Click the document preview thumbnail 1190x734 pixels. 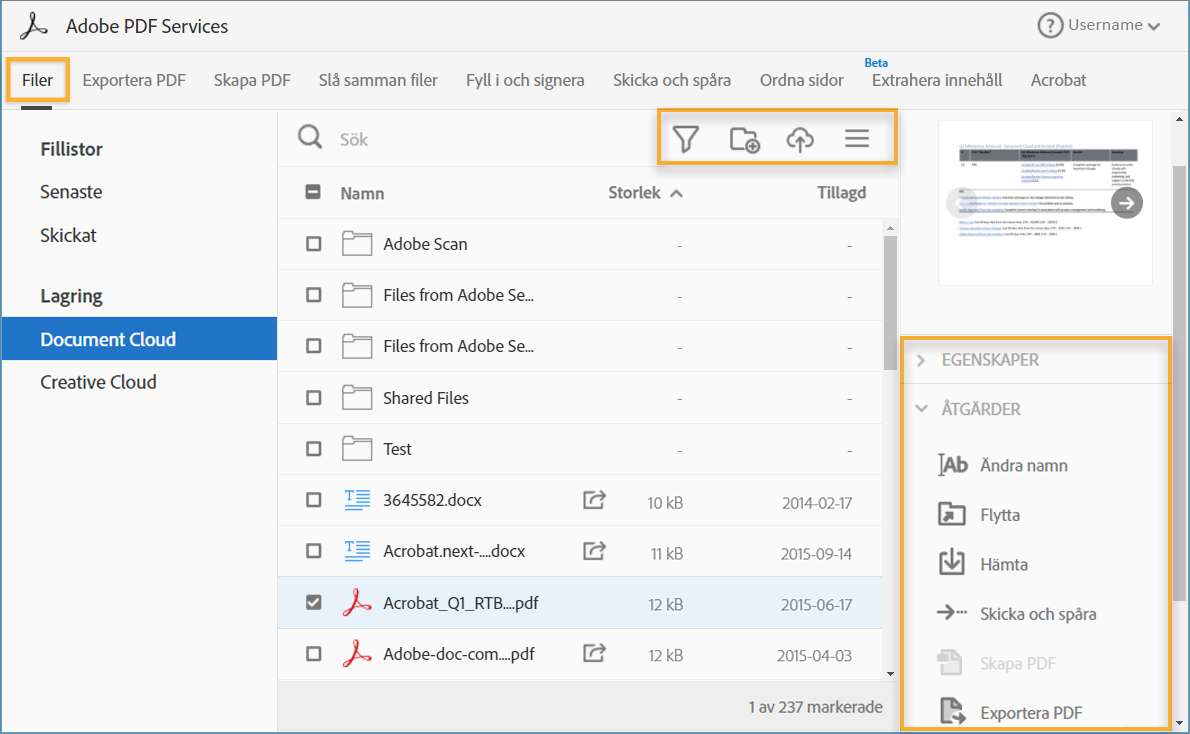tap(1045, 203)
